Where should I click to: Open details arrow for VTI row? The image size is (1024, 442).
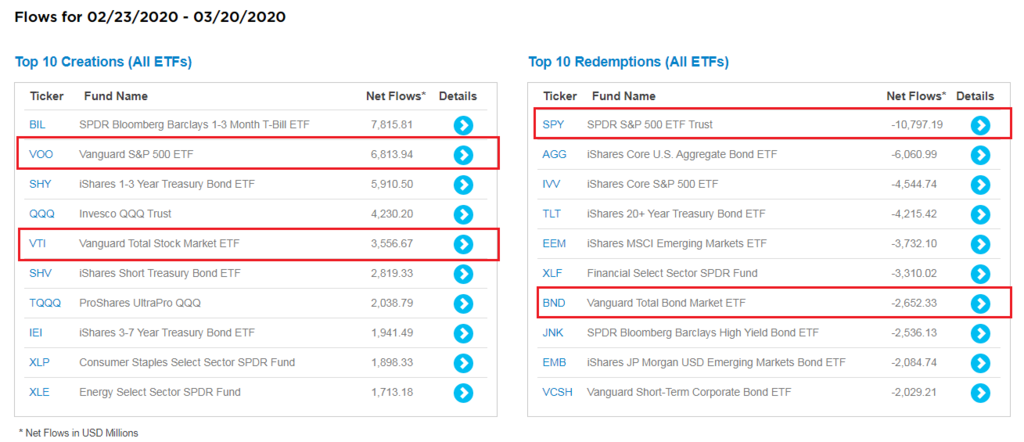[x=463, y=244]
